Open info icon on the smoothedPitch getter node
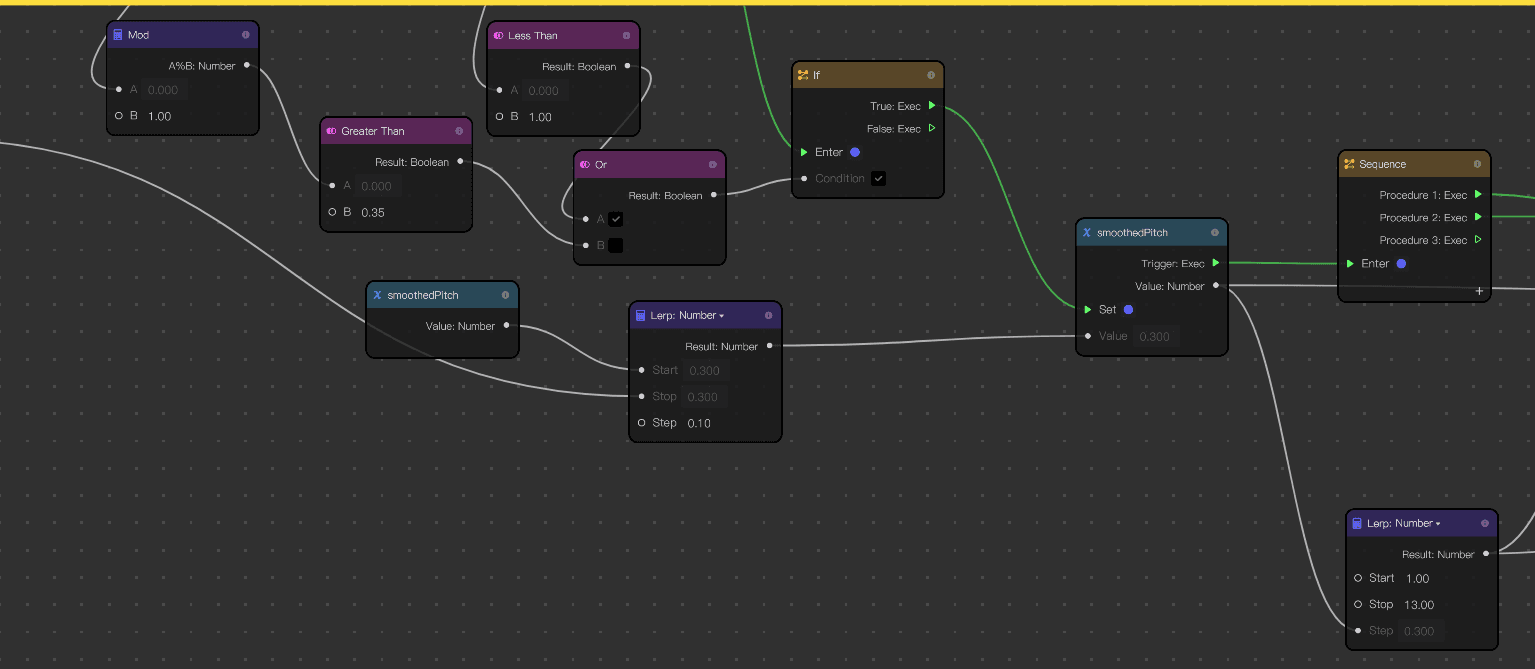The width and height of the screenshot is (1535, 669). click(x=505, y=295)
